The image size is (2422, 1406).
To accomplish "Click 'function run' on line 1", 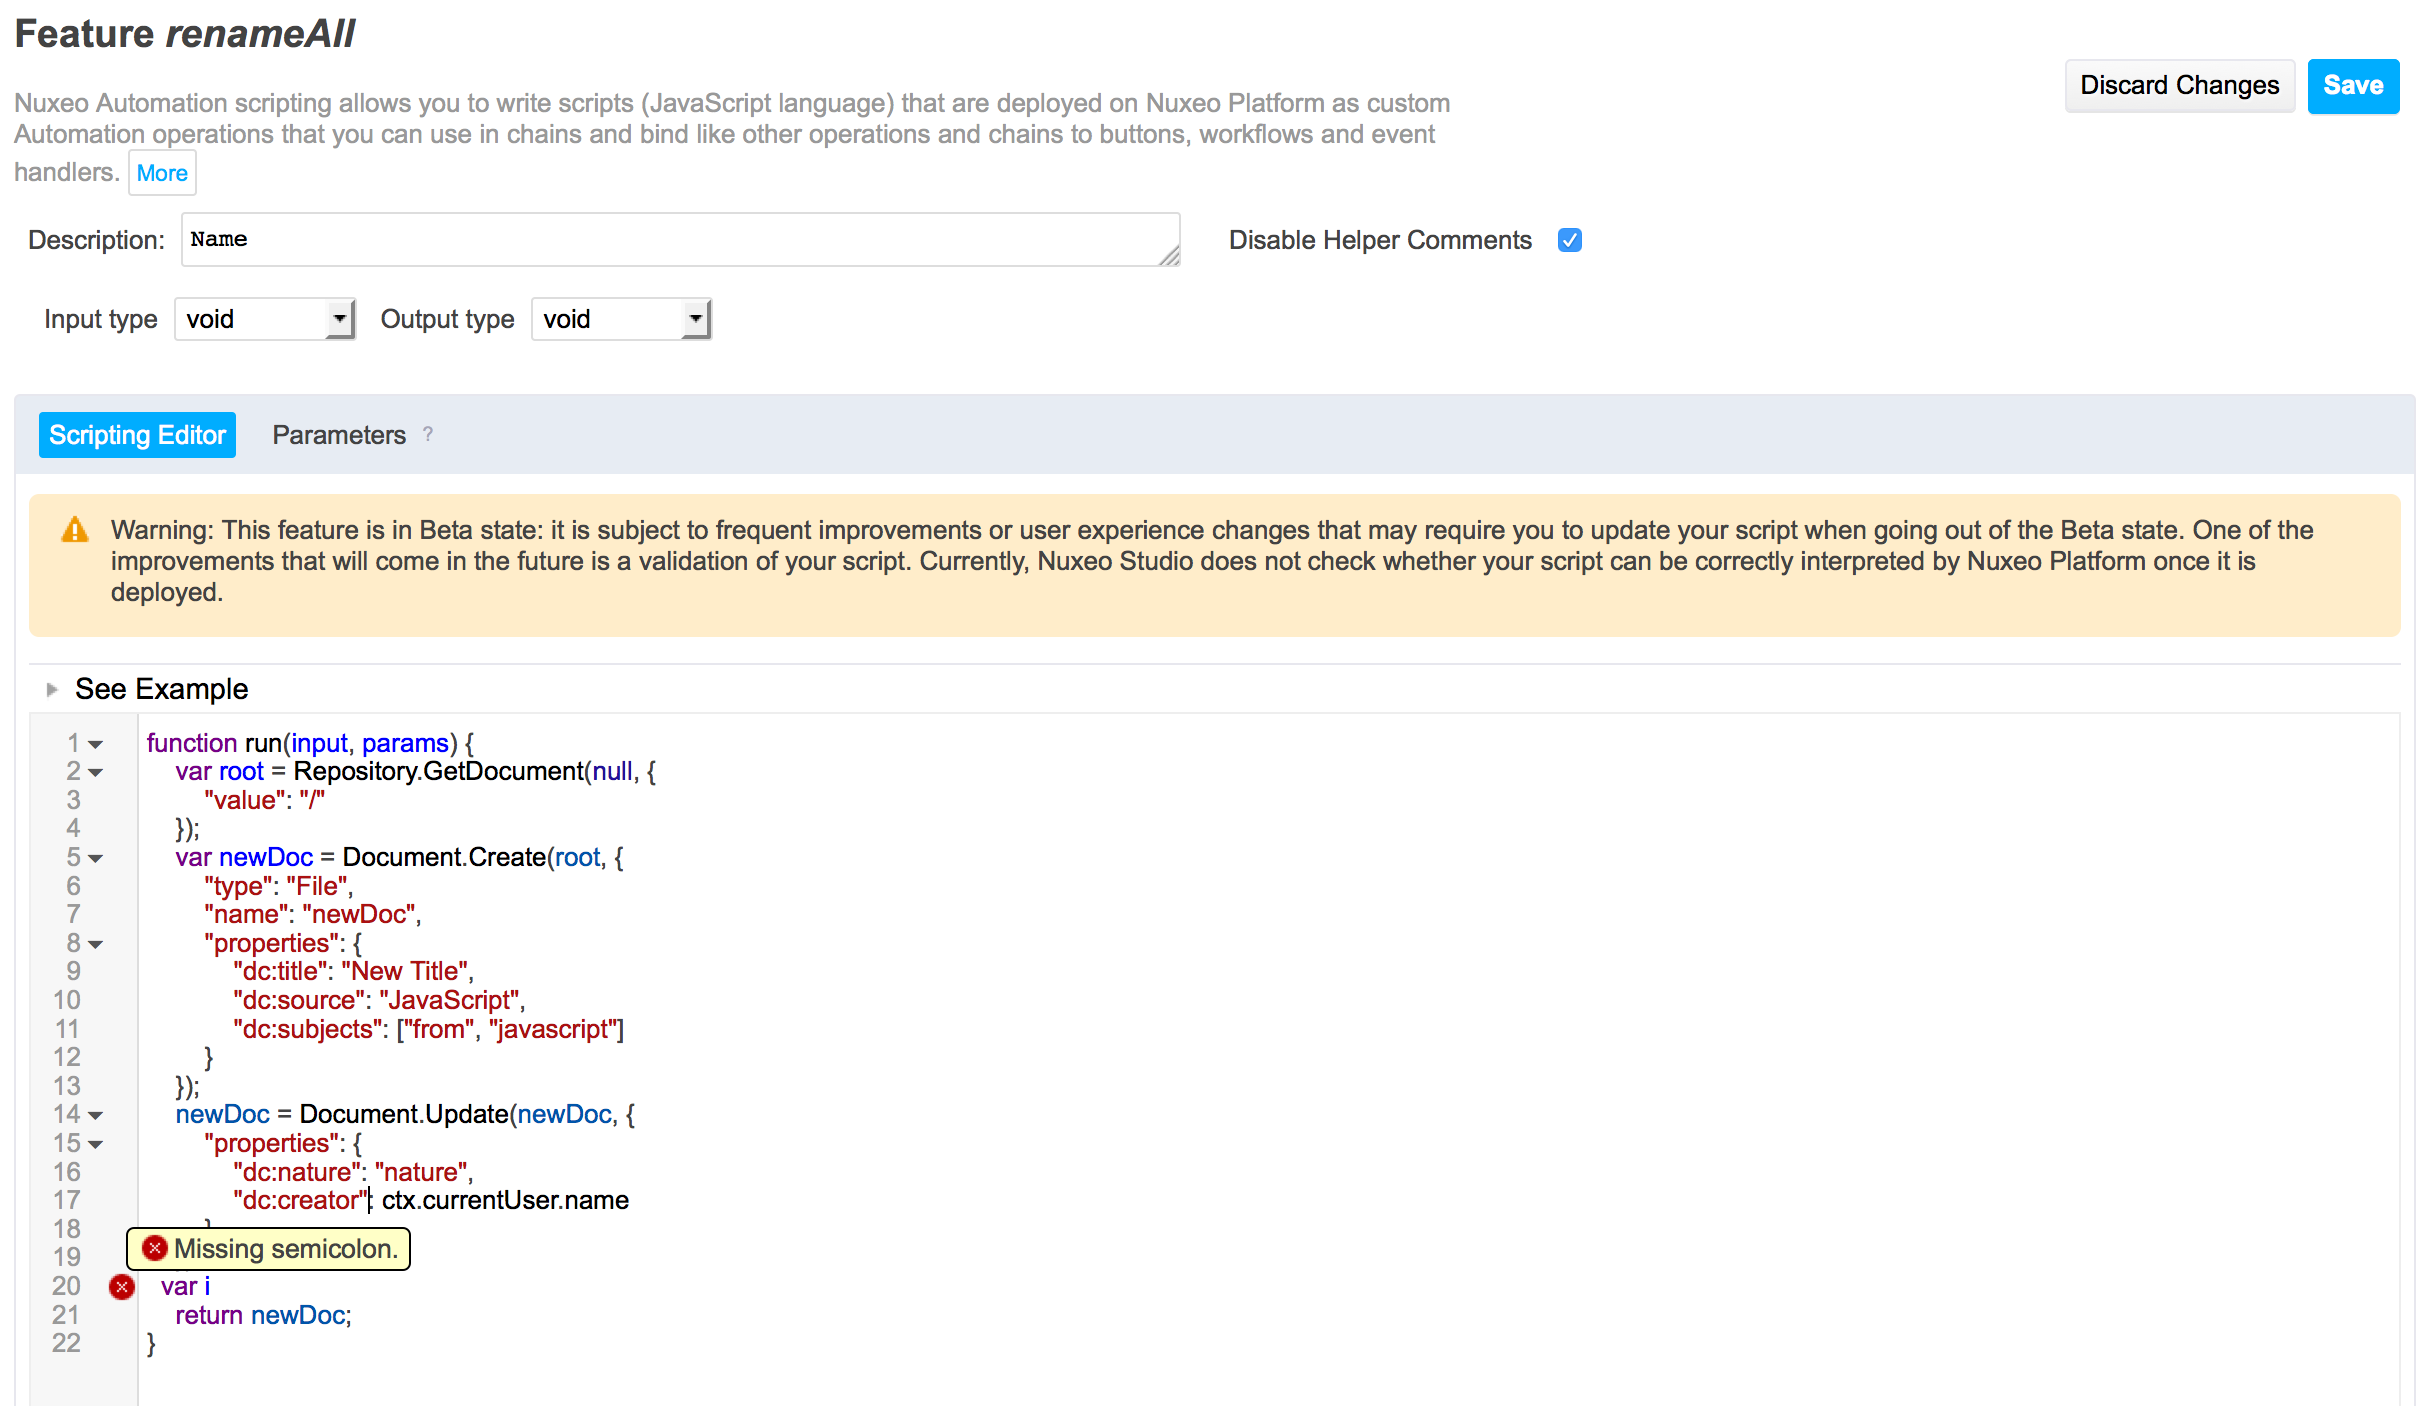I will pos(214,743).
